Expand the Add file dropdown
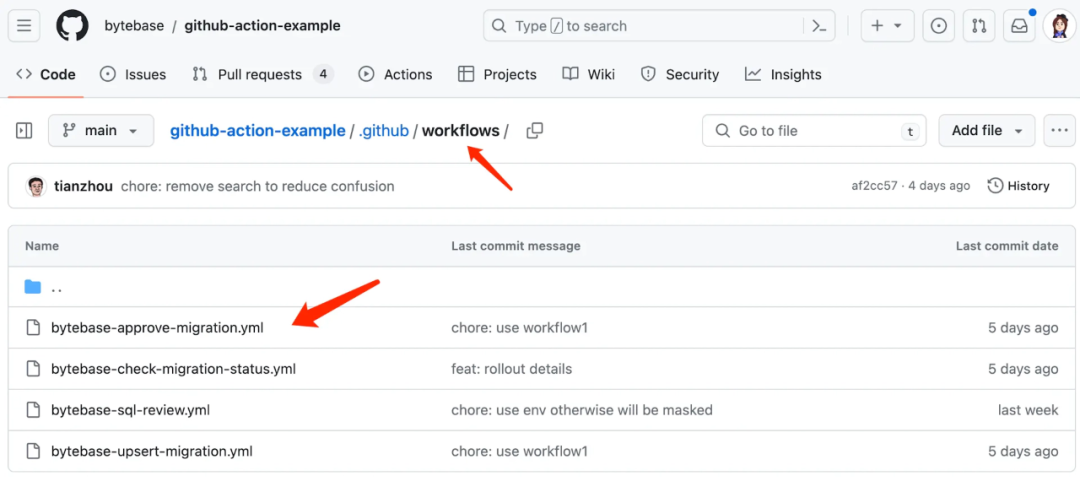 point(988,131)
